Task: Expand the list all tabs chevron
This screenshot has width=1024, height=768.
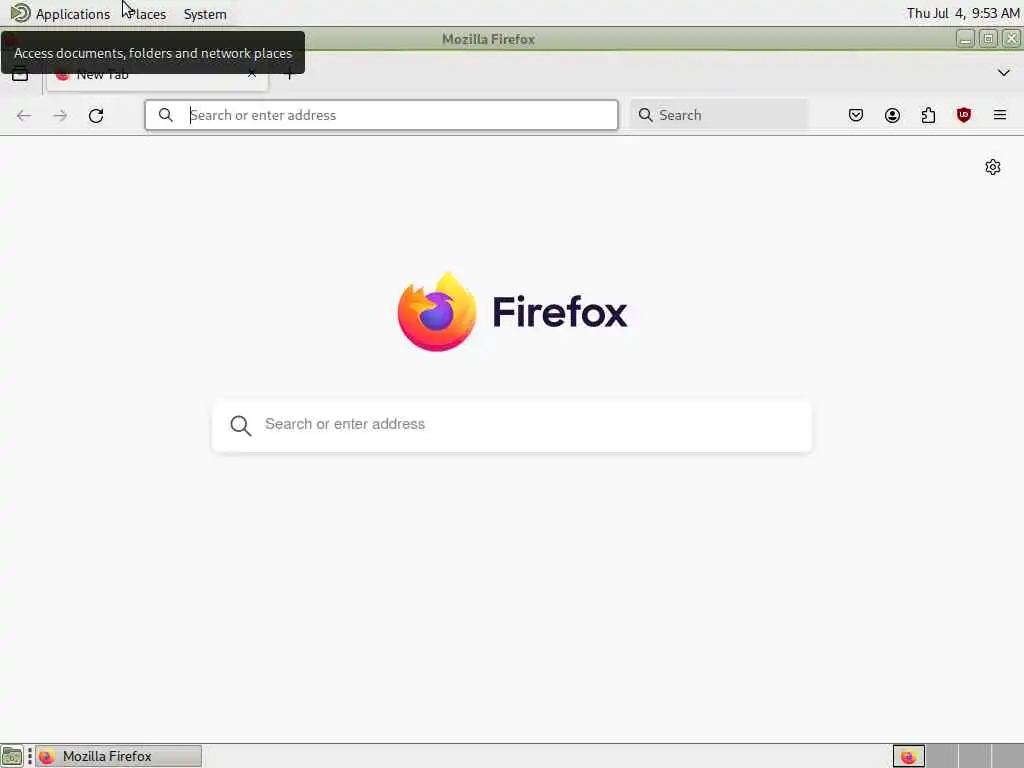Action: click(x=1004, y=72)
